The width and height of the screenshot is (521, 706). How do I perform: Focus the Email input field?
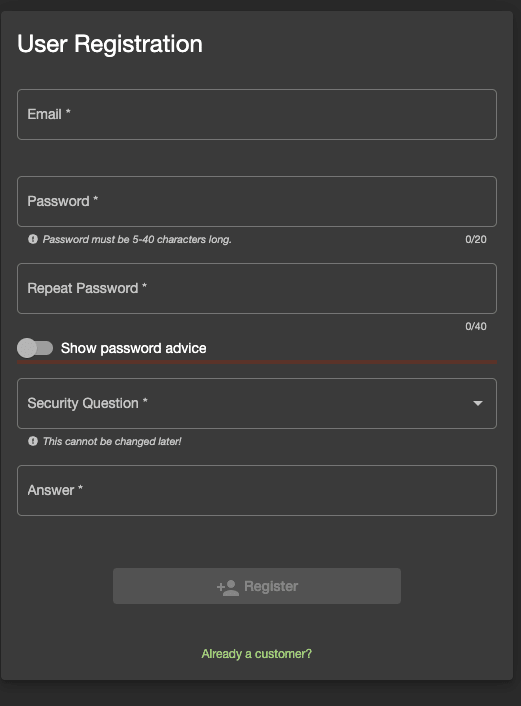(x=257, y=114)
